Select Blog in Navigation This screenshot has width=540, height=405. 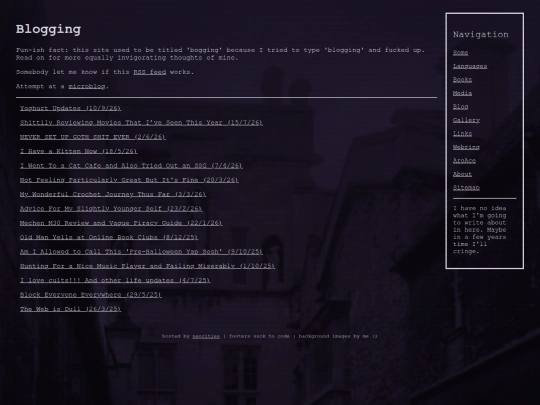[x=460, y=107]
